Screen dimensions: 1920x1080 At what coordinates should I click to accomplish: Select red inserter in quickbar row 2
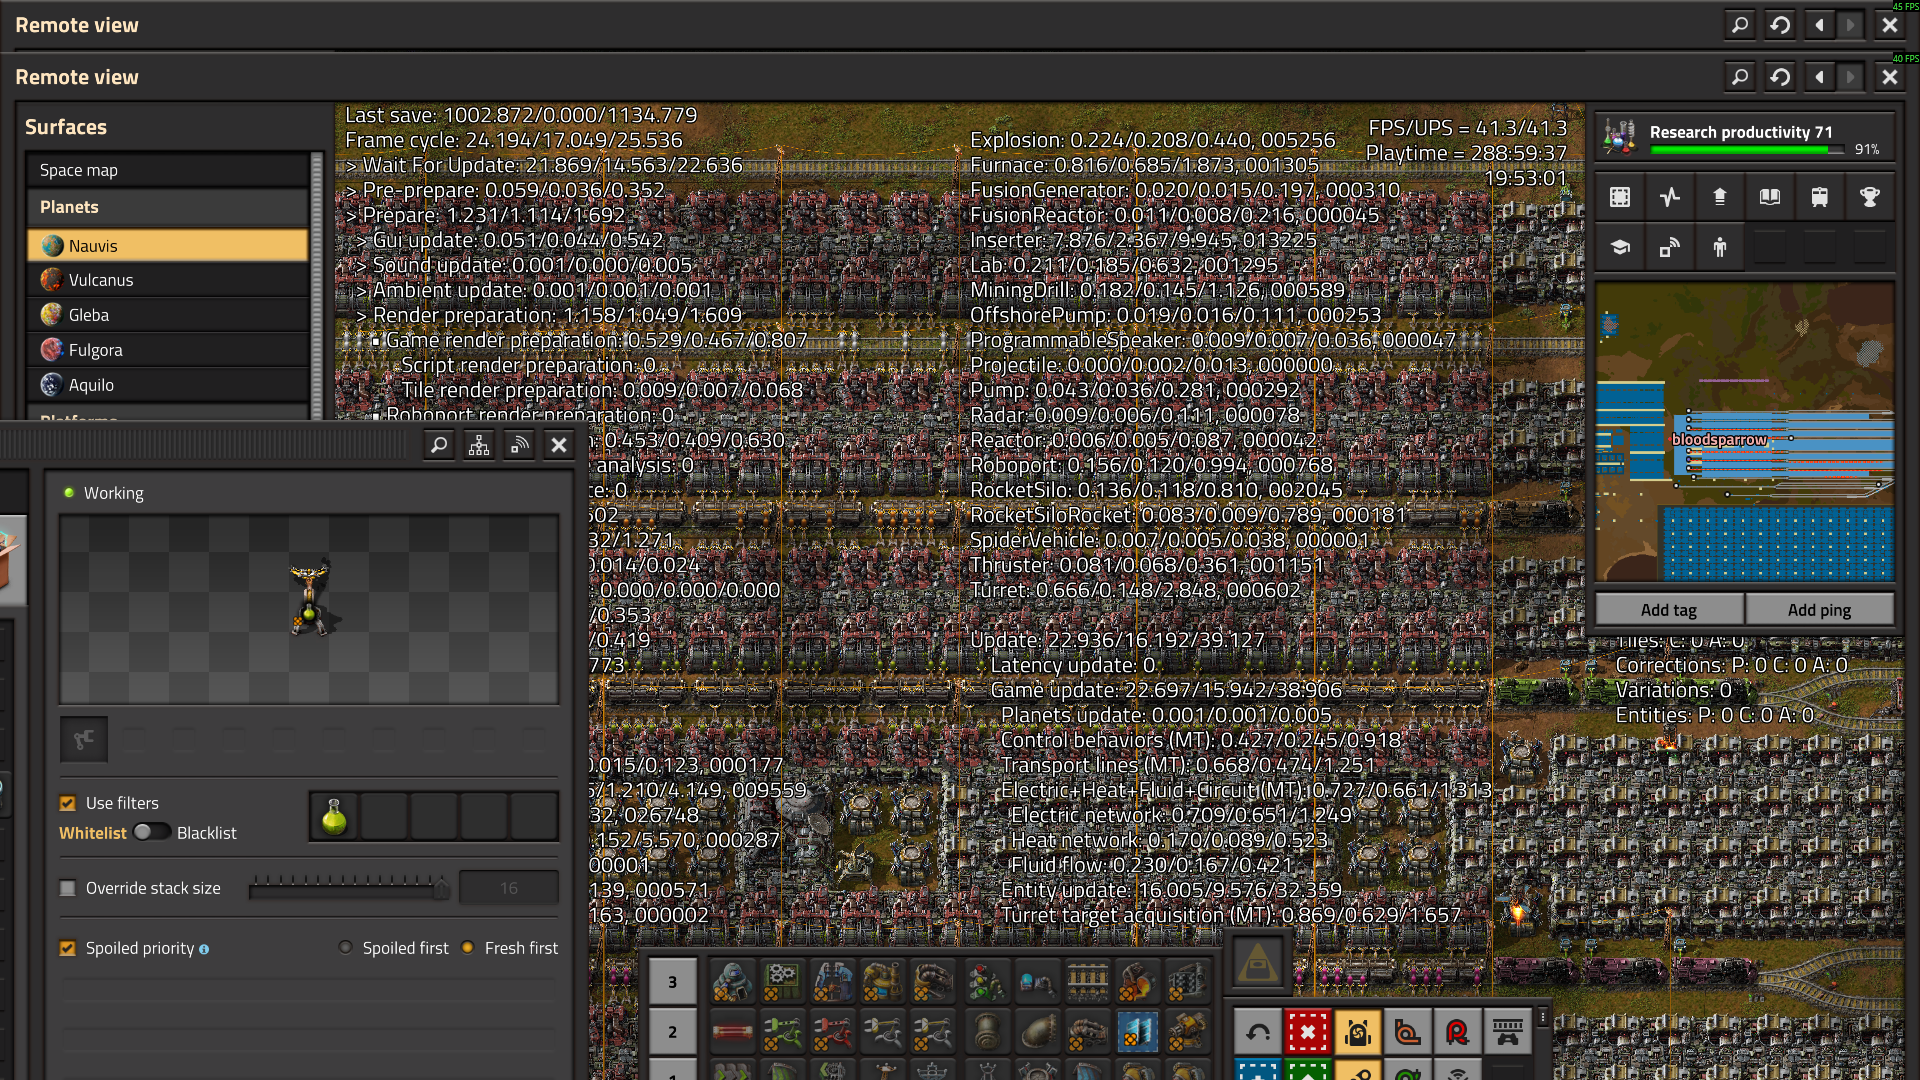[832, 1032]
